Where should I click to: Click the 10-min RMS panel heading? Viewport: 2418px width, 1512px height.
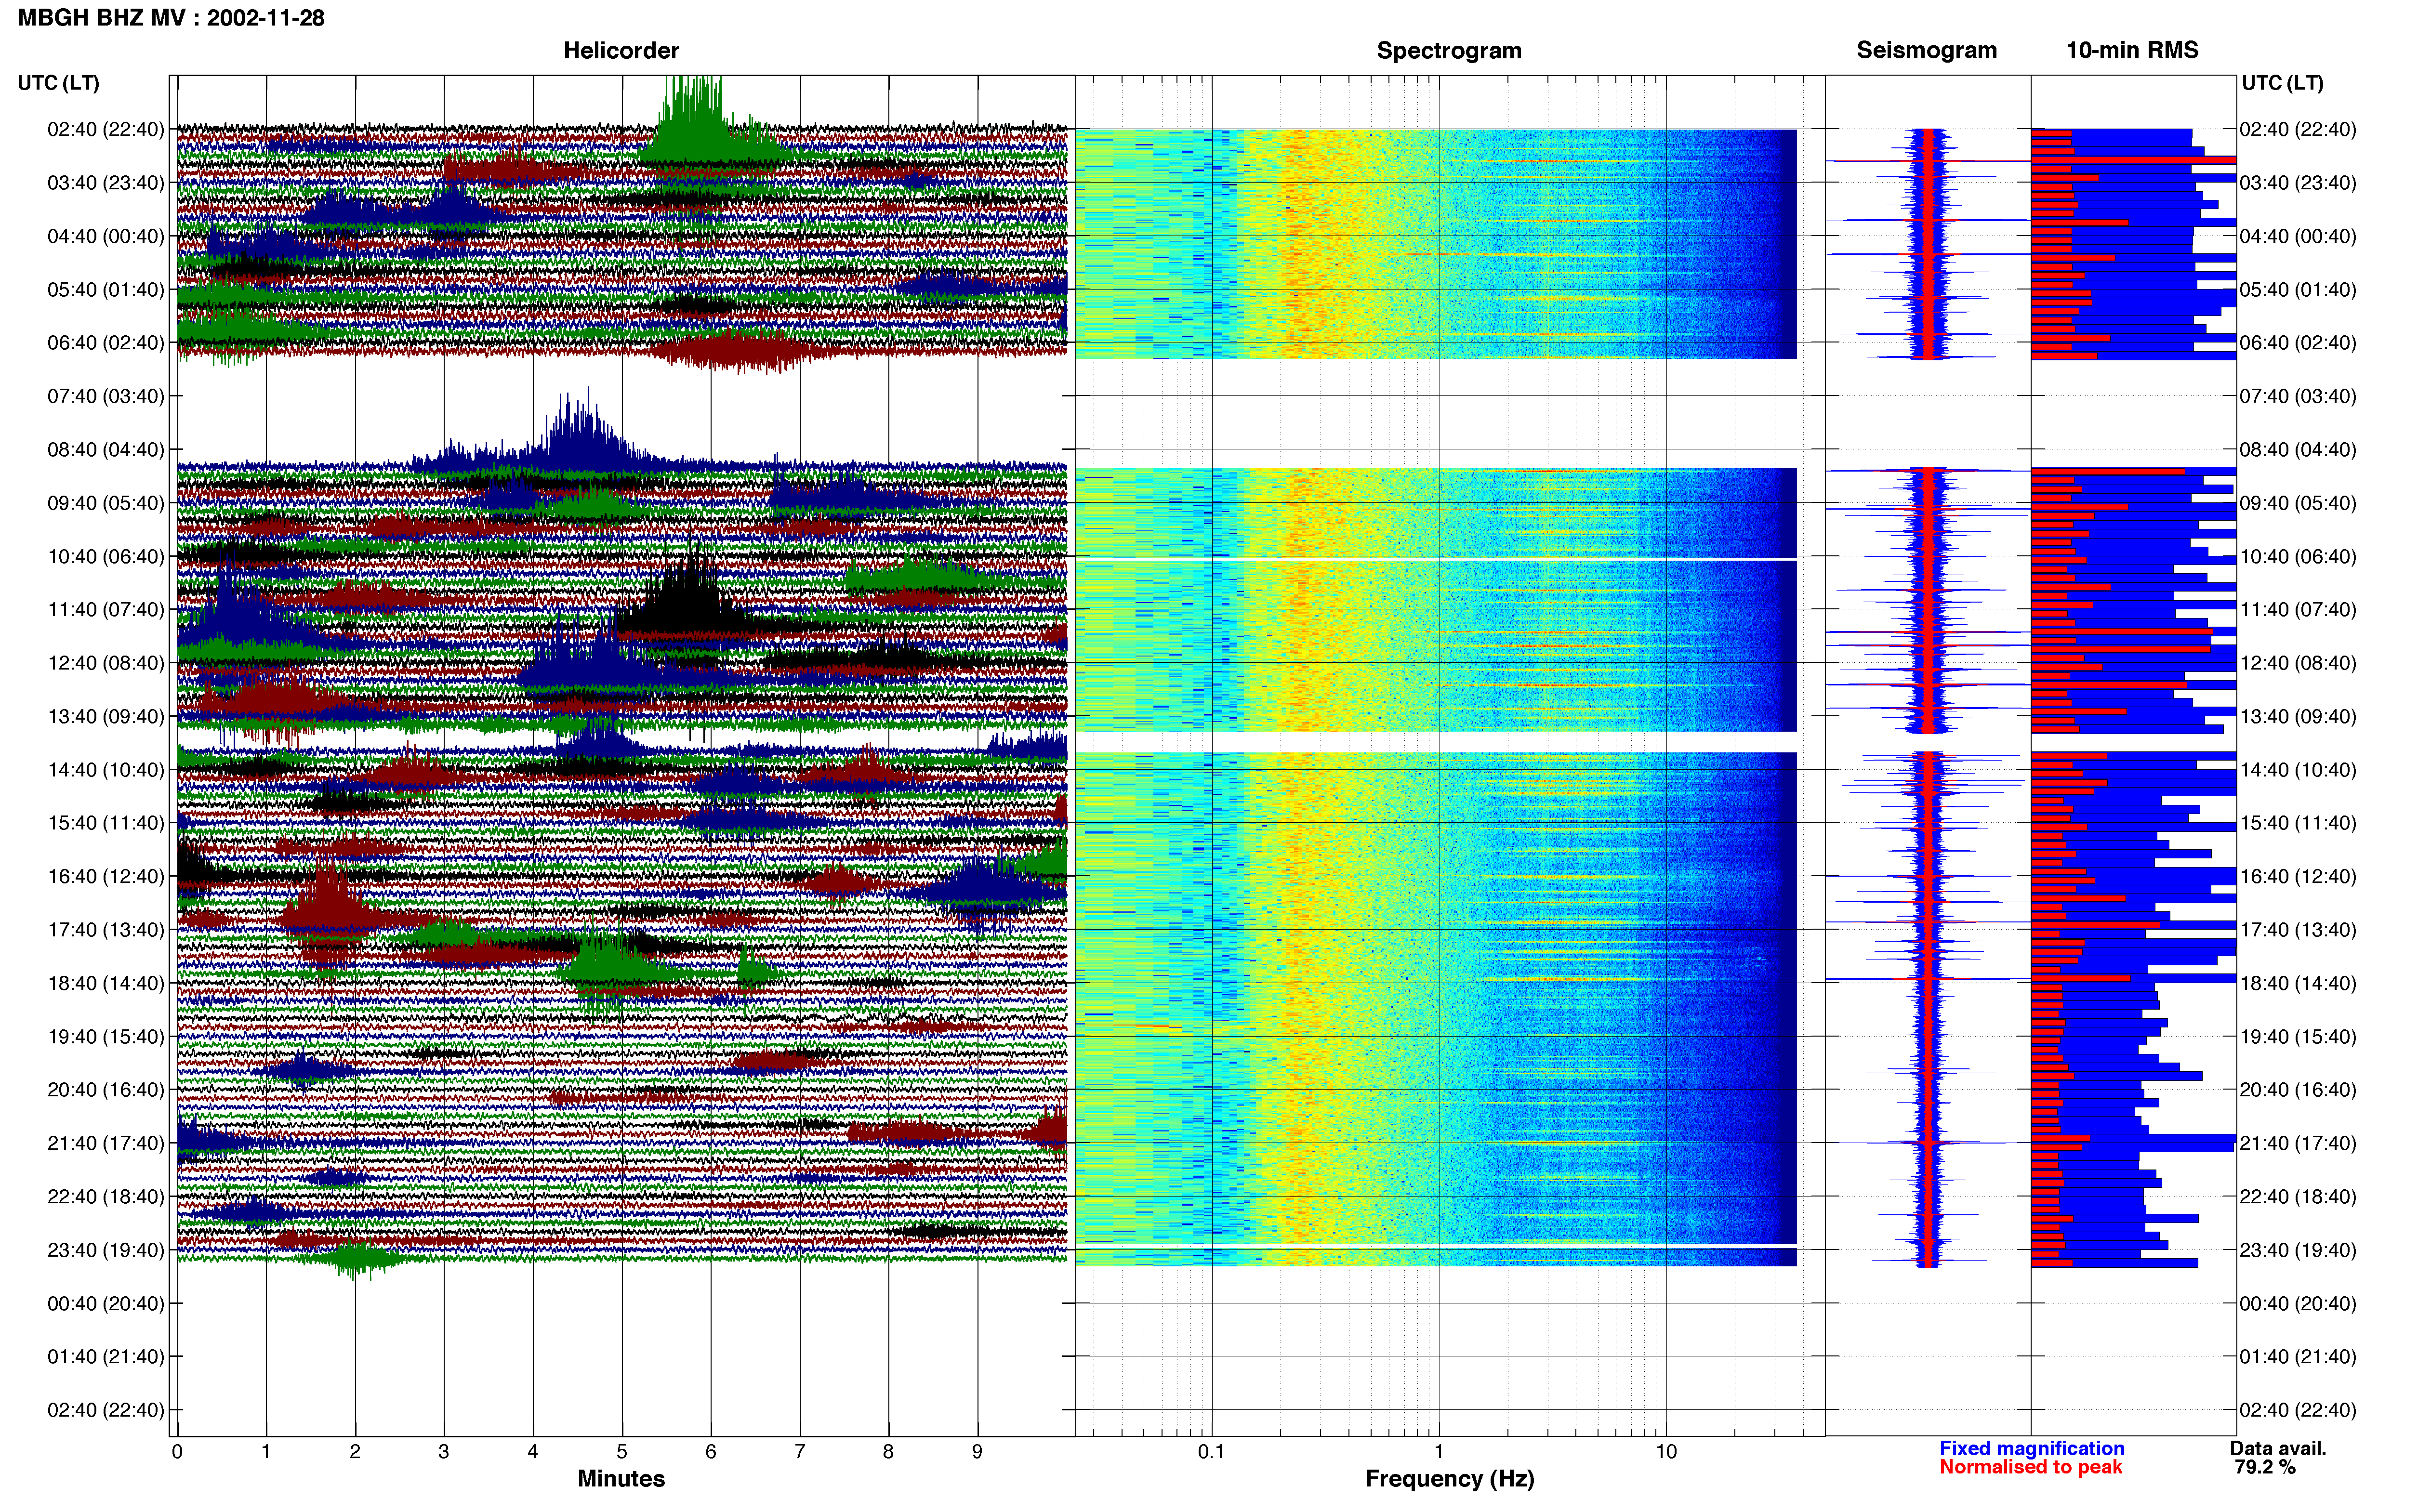coord(2132,50)
